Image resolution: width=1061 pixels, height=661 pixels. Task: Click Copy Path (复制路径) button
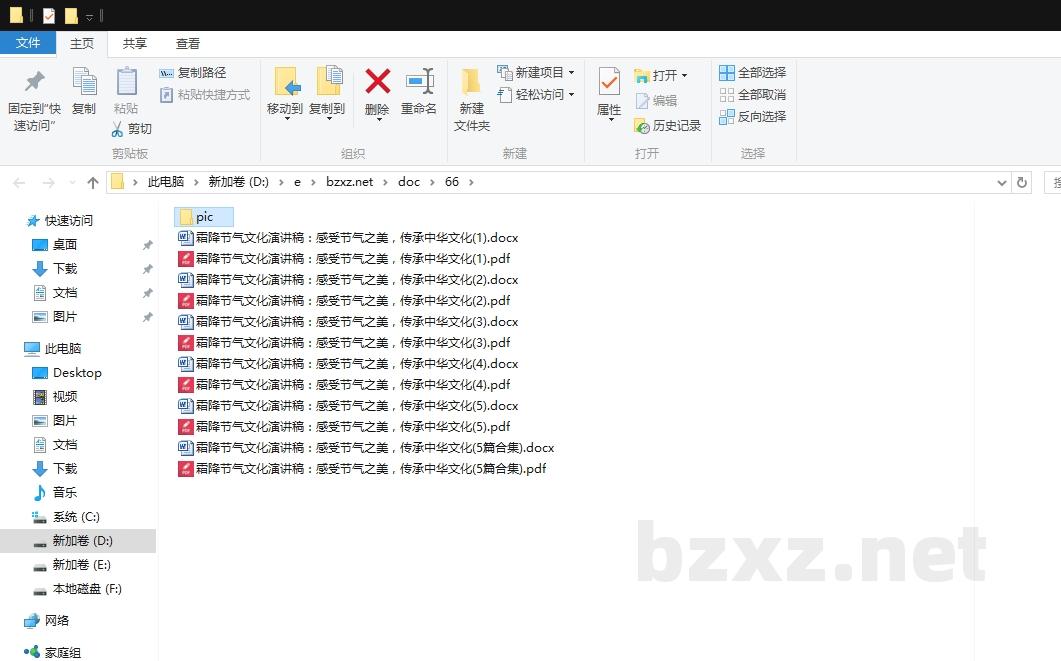[x=193, y=73]
